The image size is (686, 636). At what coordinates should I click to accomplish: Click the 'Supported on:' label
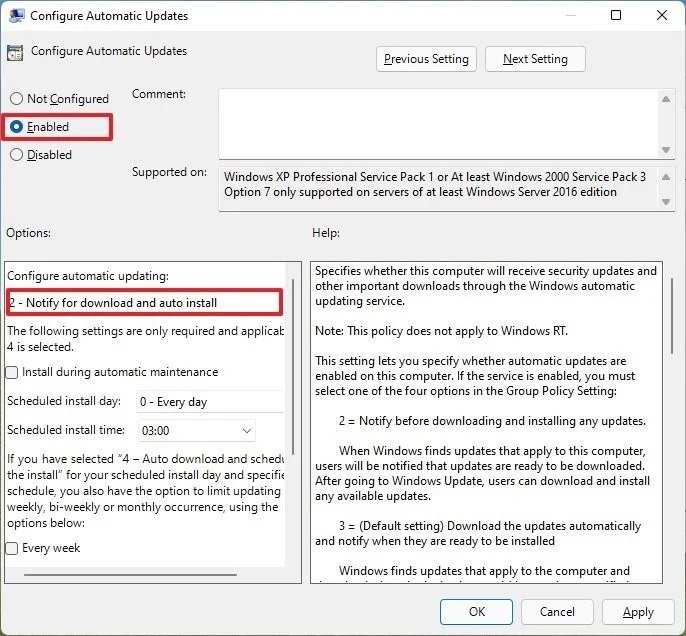(169, 172)
